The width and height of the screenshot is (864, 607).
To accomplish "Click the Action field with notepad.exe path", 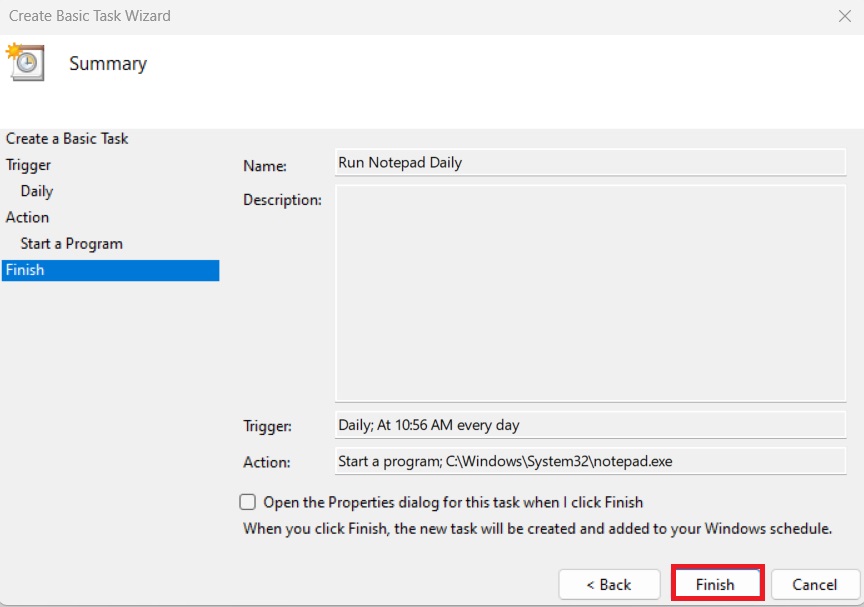I will click(x=590, y=462).
